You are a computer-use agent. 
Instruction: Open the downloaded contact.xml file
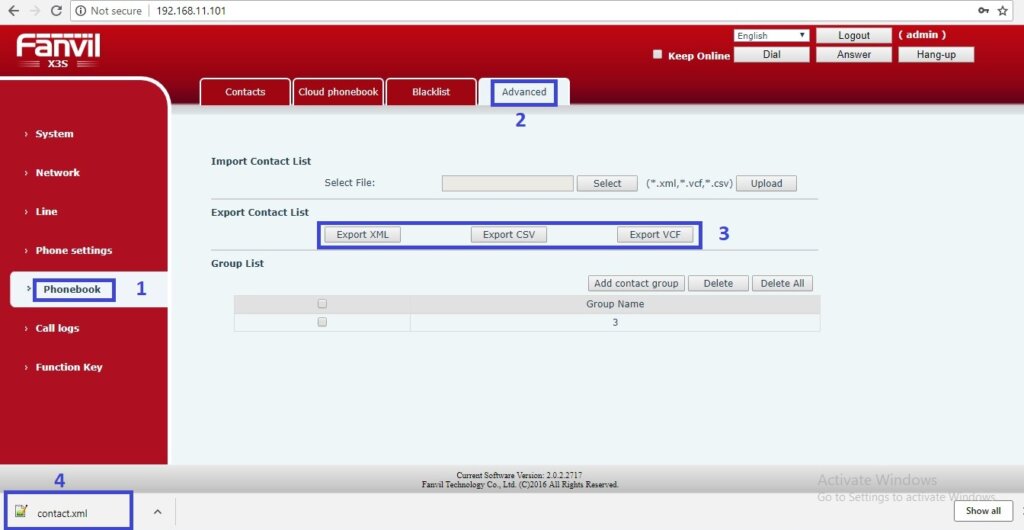[x=61, y=513]
